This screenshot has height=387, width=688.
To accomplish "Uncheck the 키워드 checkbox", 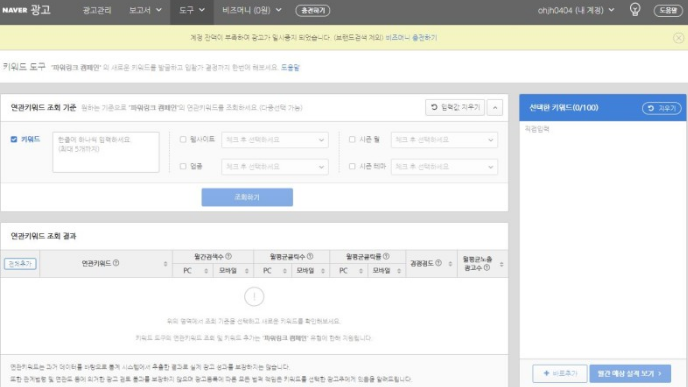I will pos(14,139).
